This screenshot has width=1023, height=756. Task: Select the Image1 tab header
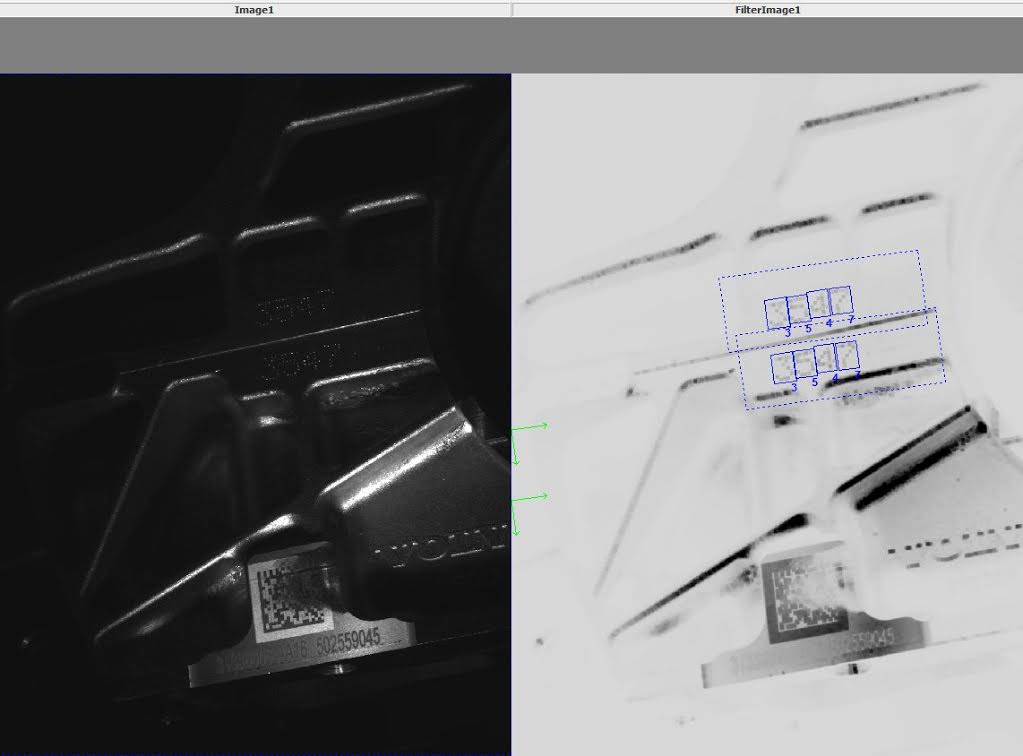point(254,9)
